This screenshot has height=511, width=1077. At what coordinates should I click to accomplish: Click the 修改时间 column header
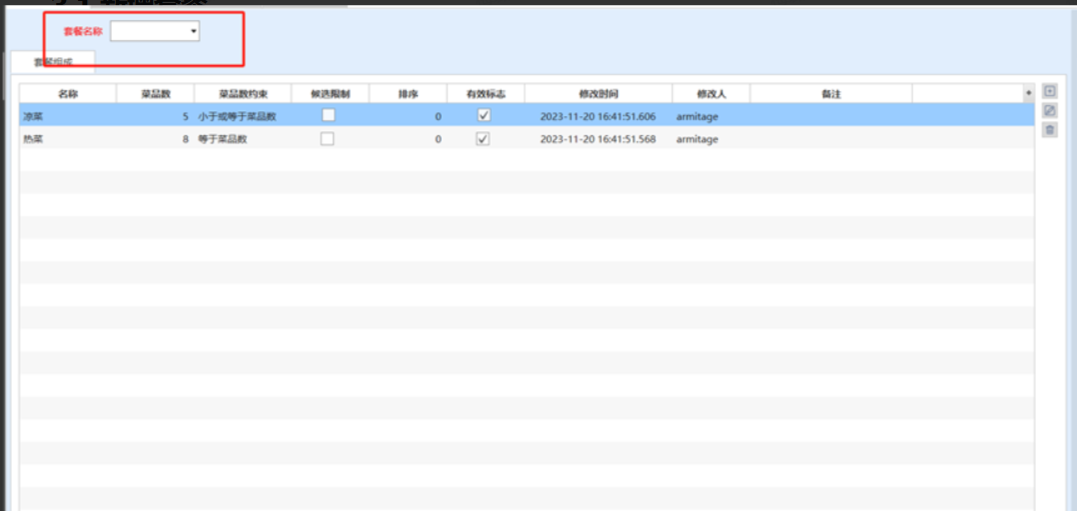598,94
